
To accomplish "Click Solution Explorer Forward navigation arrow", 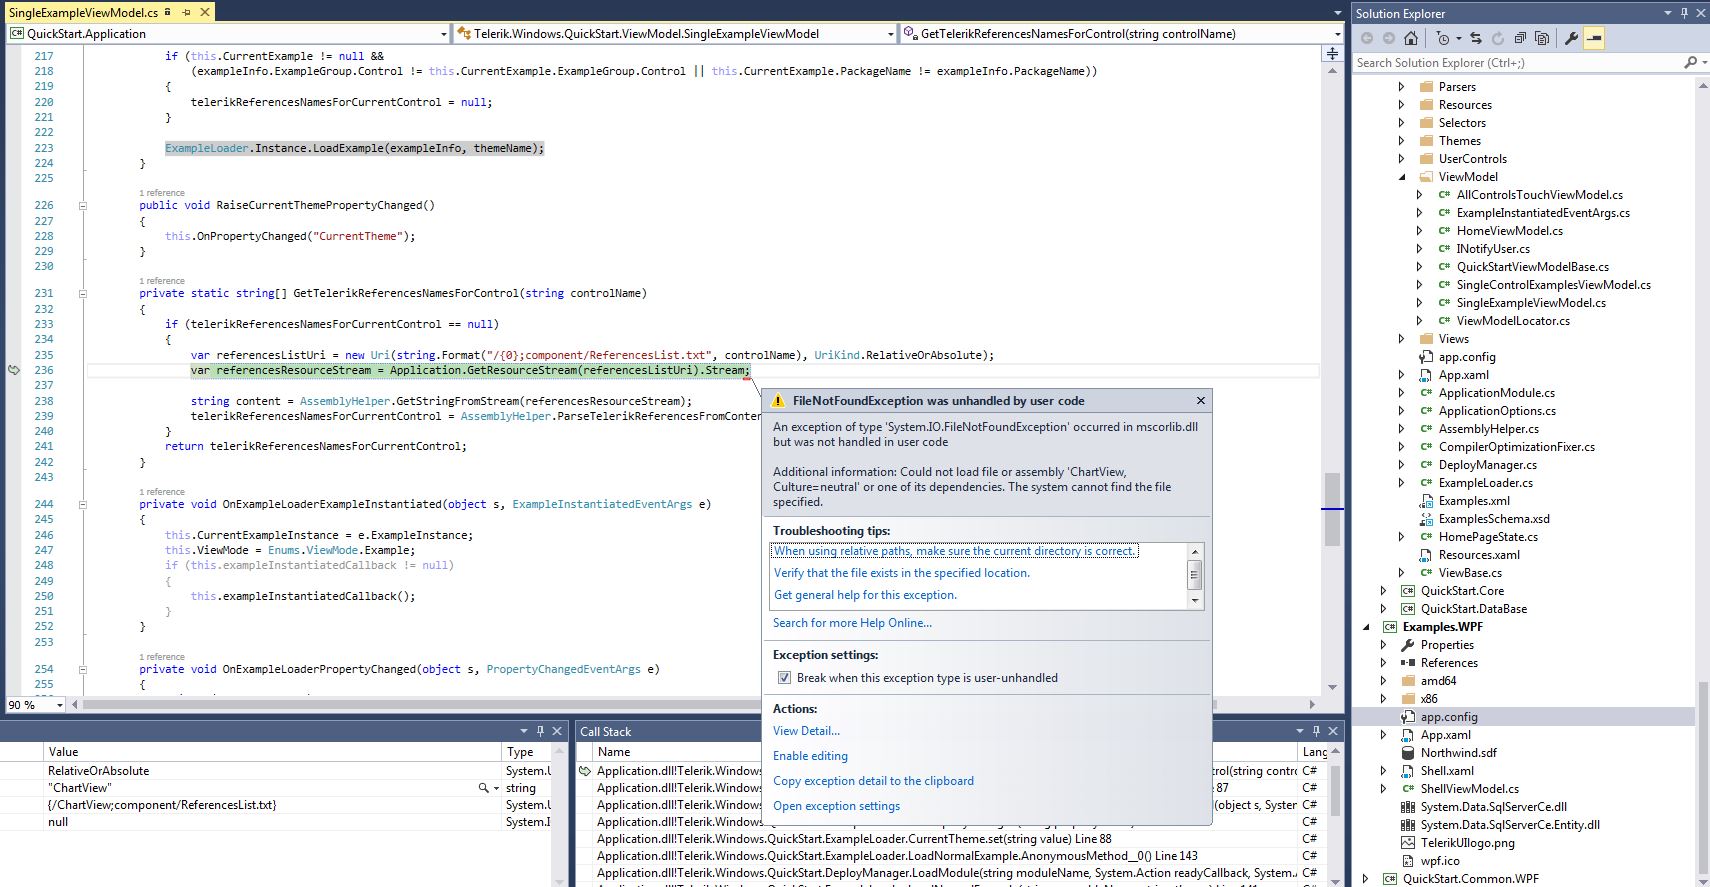I will point(1388,39).
